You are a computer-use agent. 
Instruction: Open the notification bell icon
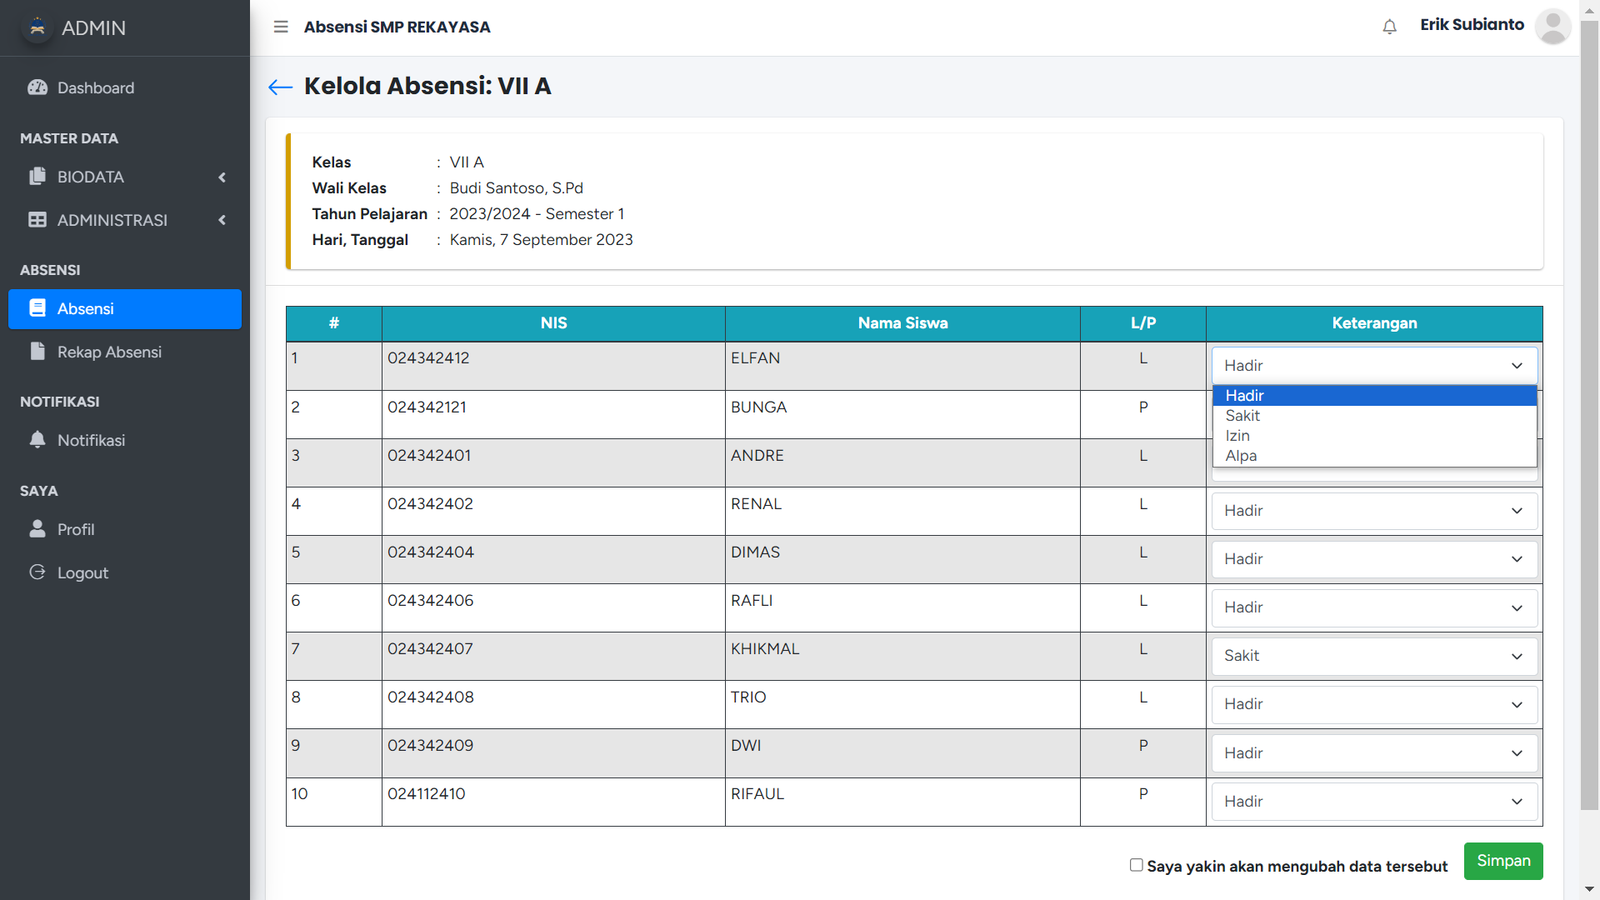click(x=1389, y=27)
